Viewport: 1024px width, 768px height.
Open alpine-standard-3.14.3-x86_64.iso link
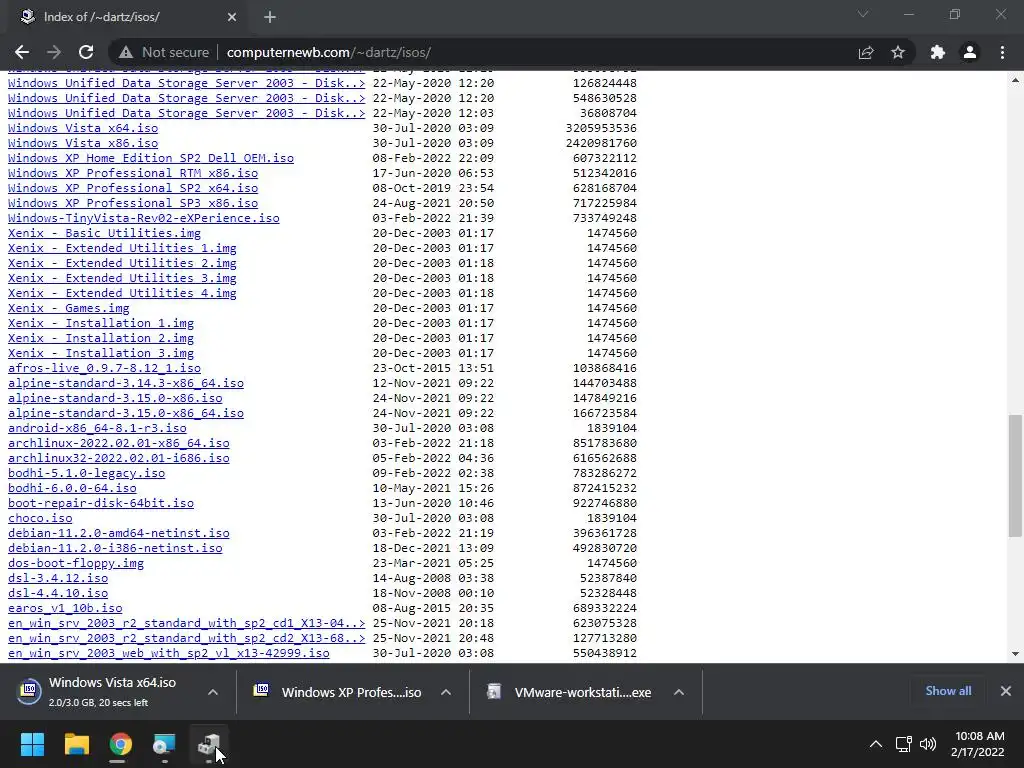point(126,383)
